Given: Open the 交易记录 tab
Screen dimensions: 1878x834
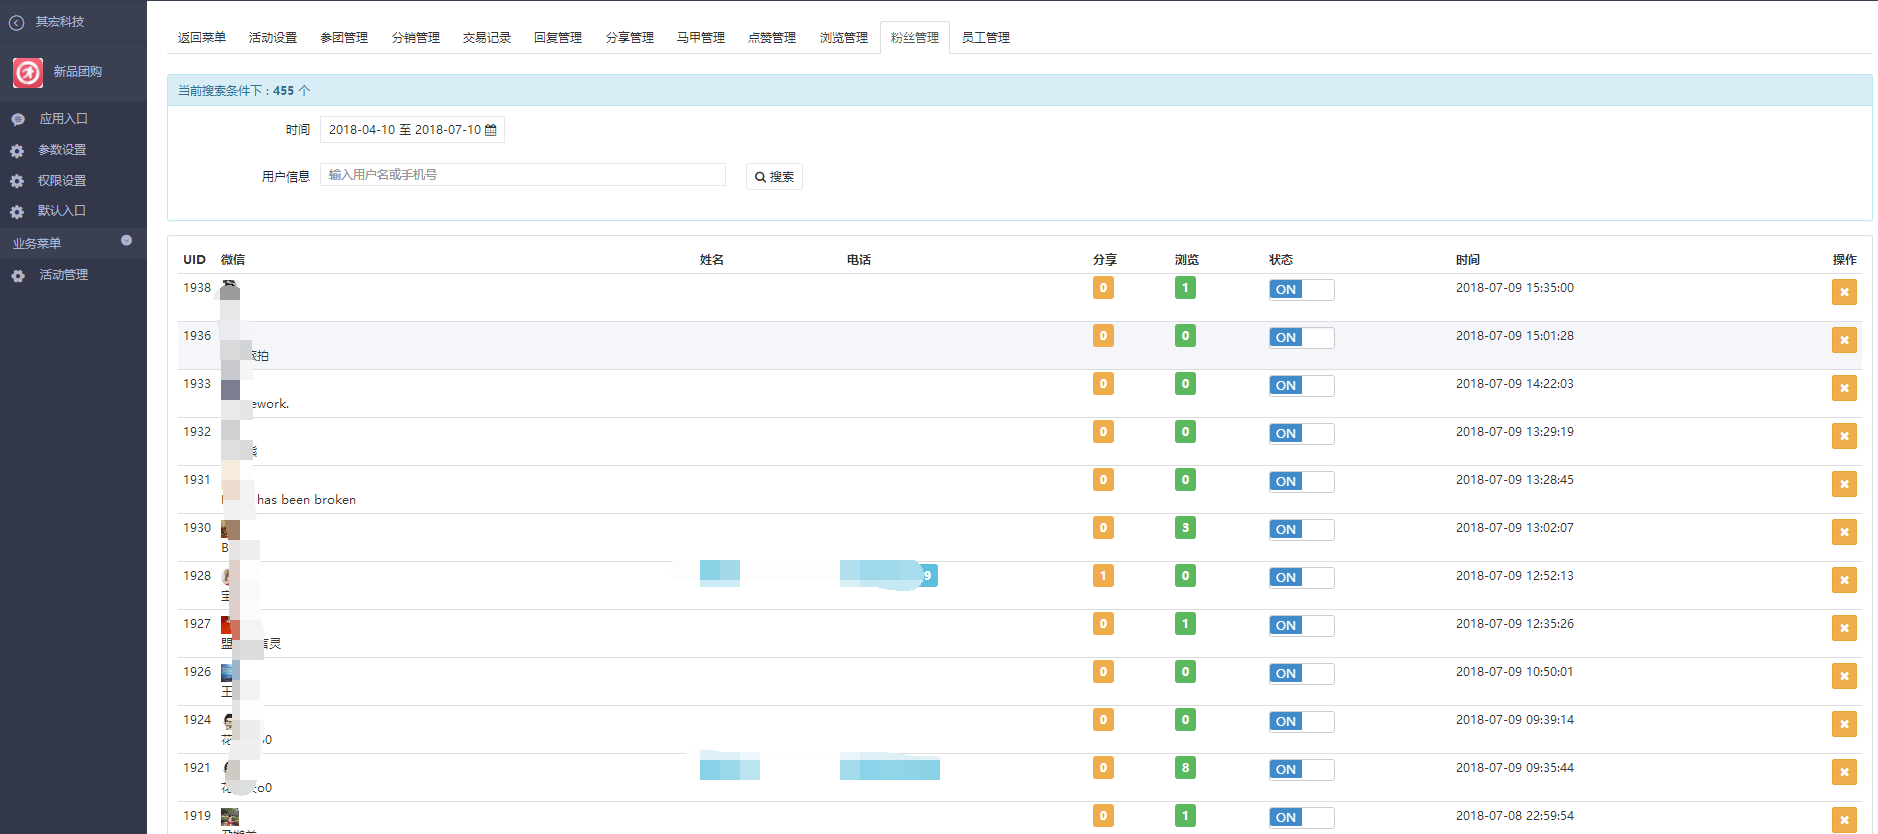Looking at the screenshot, I should tap(487, 38).
